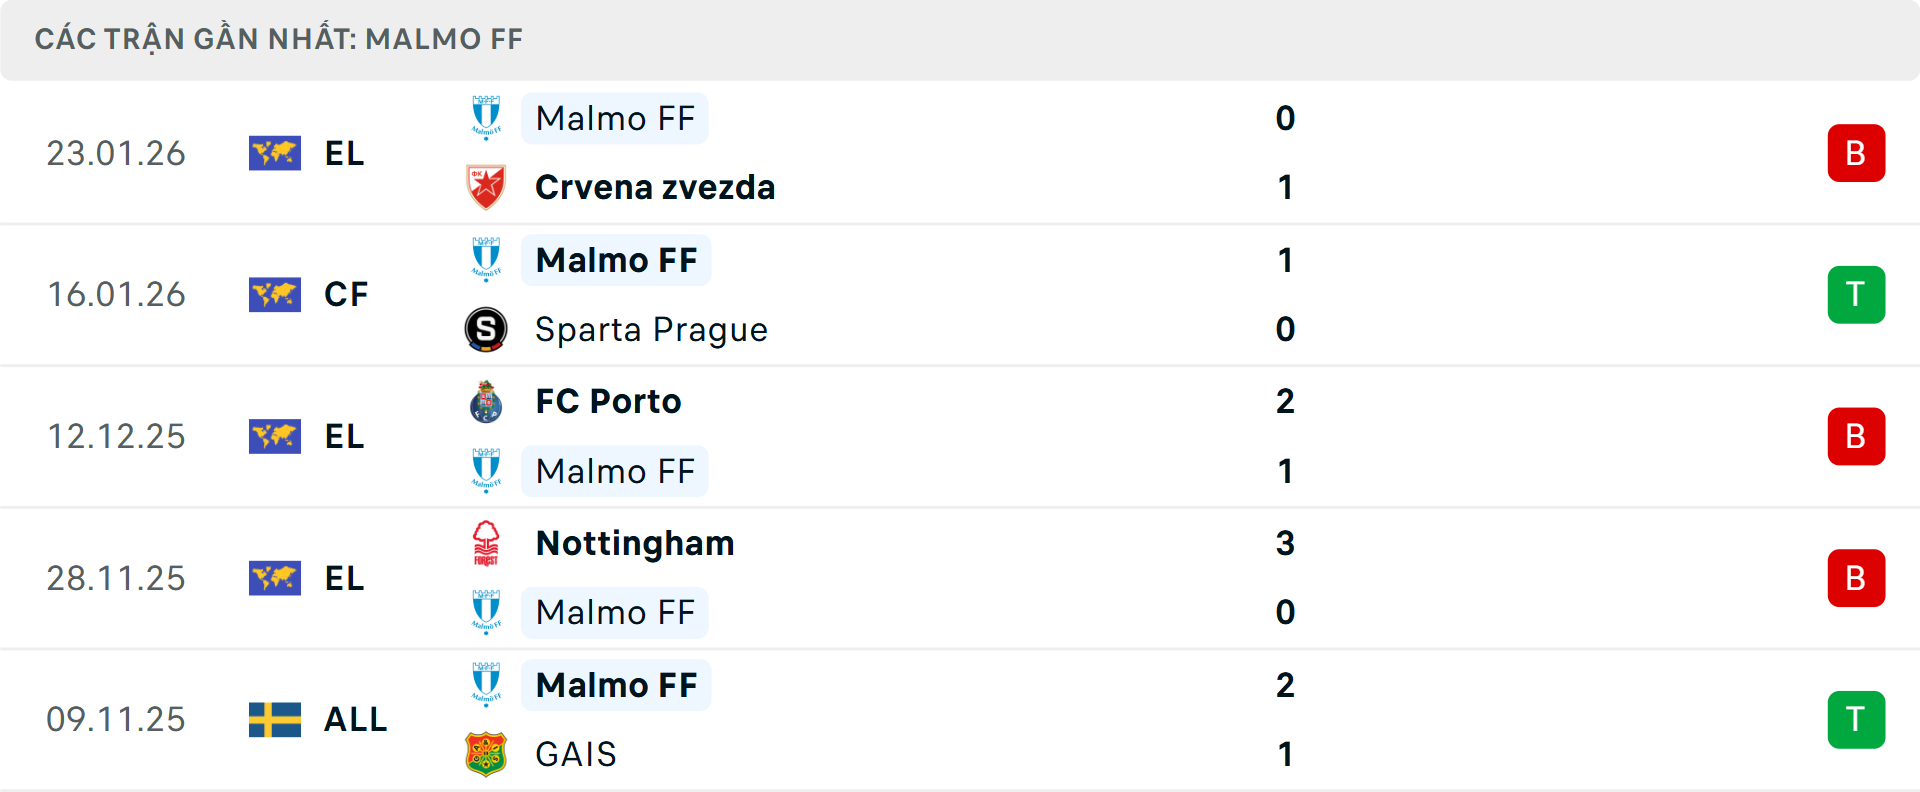Viewport: 1920px width, 792px height.
Task: Click the red B badge for 12.12.25
Action: pyautogui.click(x=1856, y=437)
